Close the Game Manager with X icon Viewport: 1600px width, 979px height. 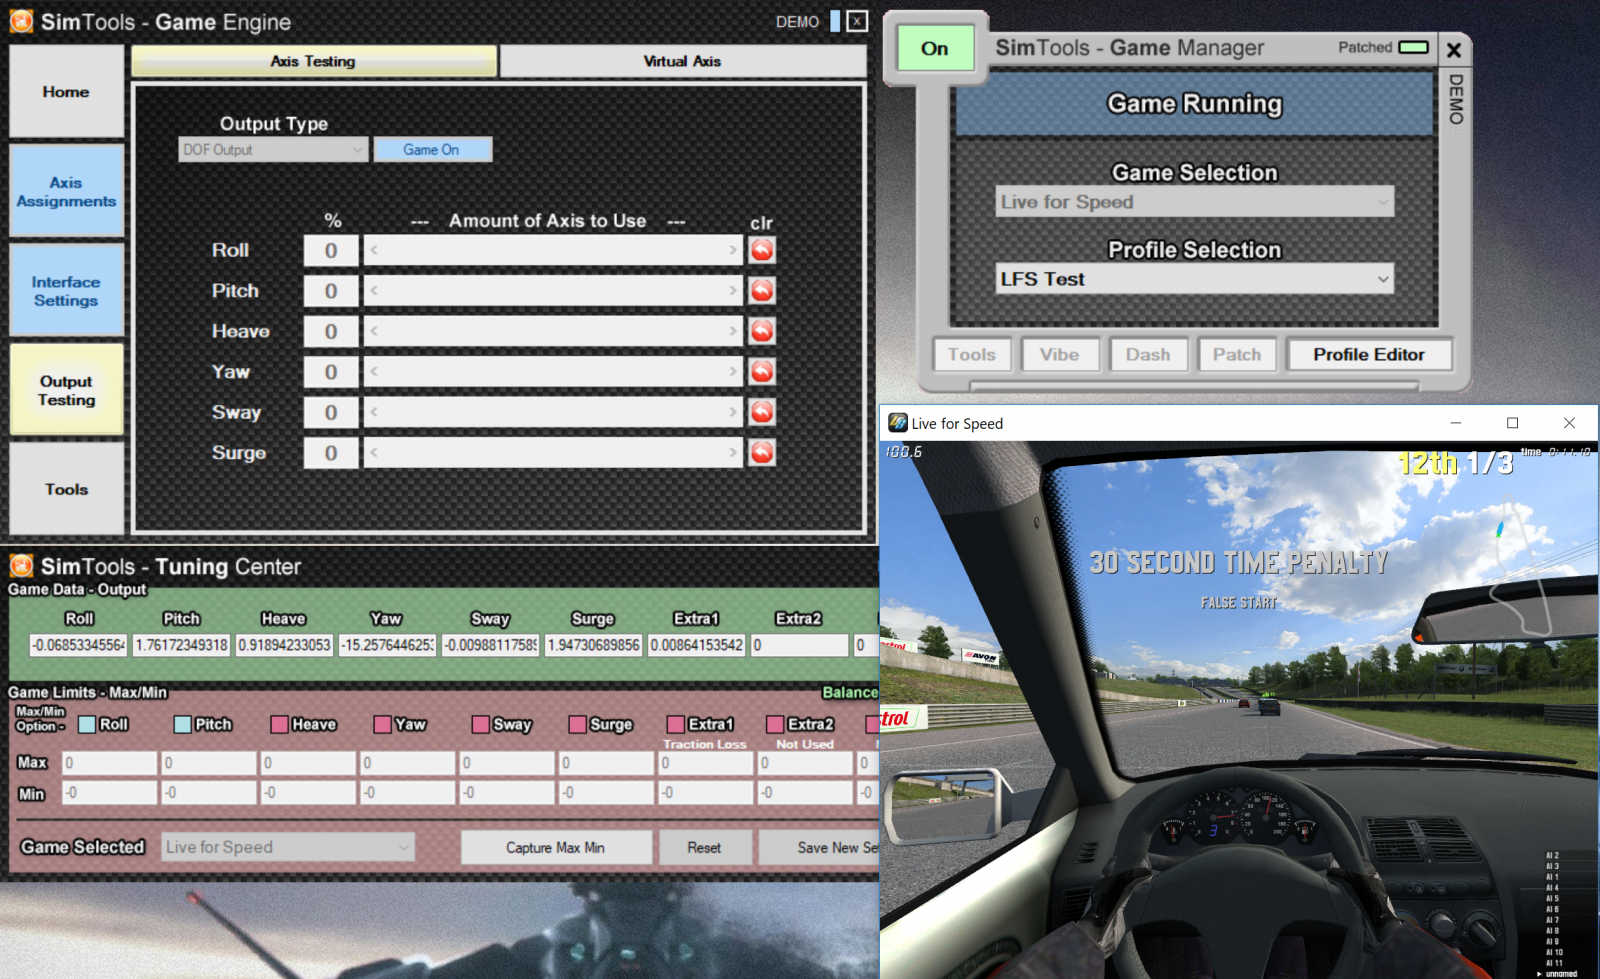[1454, 49]
